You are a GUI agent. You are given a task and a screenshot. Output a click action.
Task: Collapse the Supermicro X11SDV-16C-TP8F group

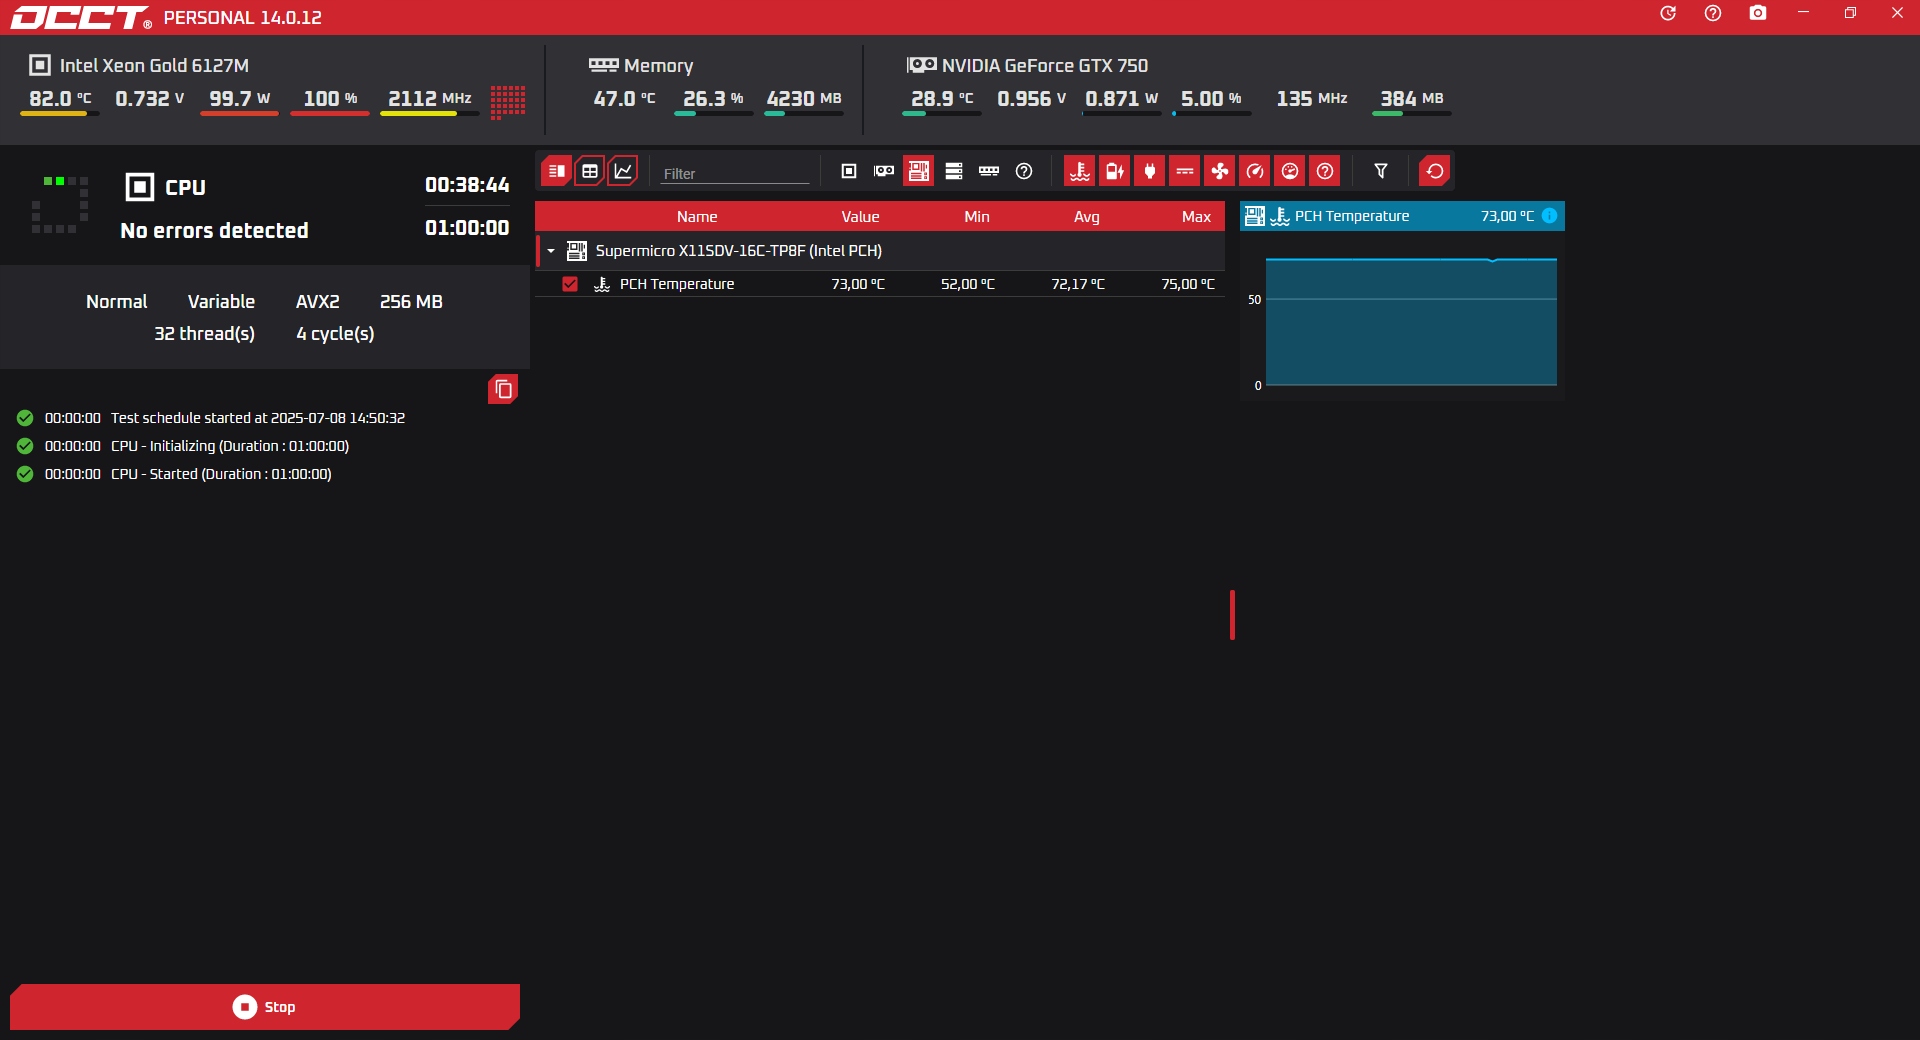point(551,251)
